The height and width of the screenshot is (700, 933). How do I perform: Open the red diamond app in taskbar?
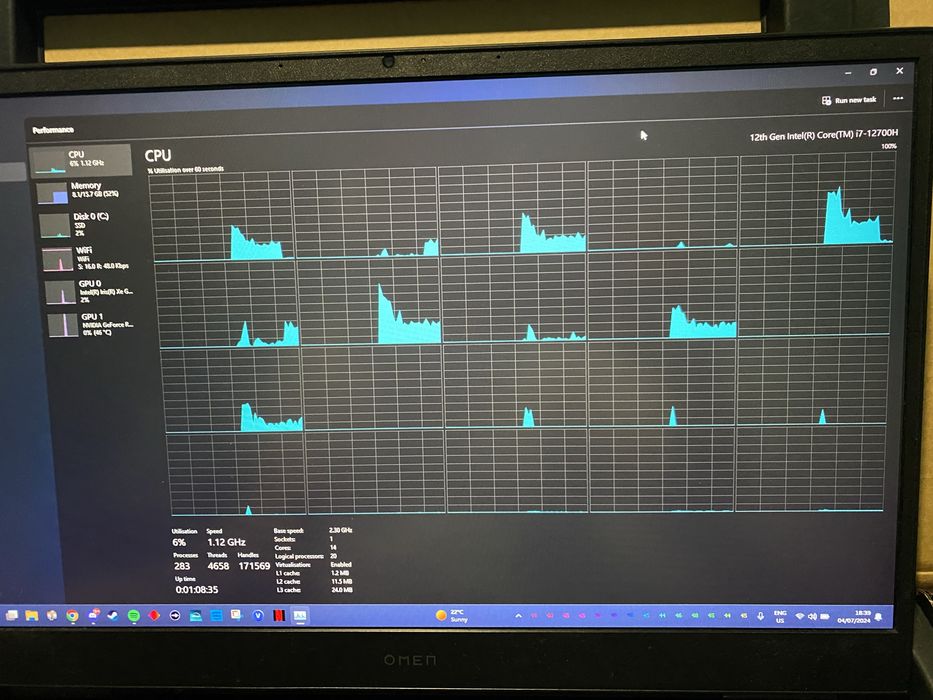154,615
